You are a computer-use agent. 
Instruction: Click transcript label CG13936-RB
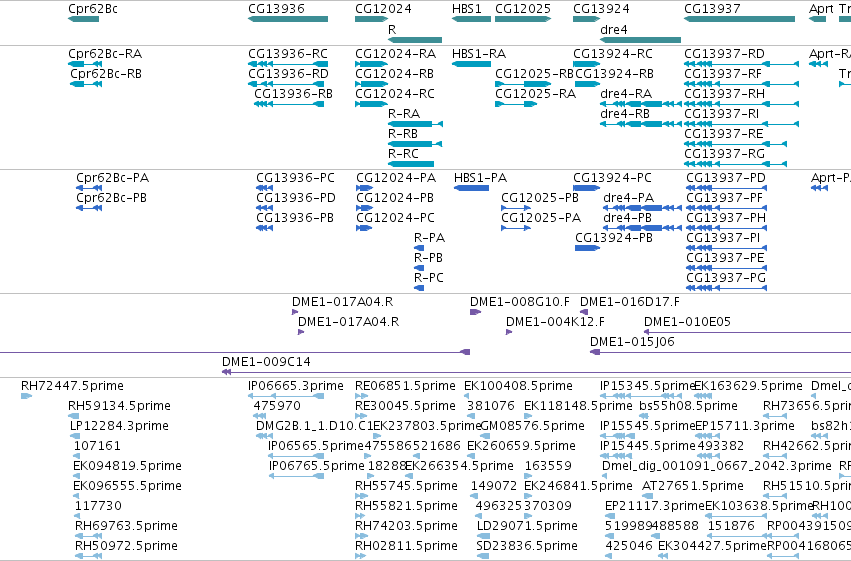click(x=293, y=94)
